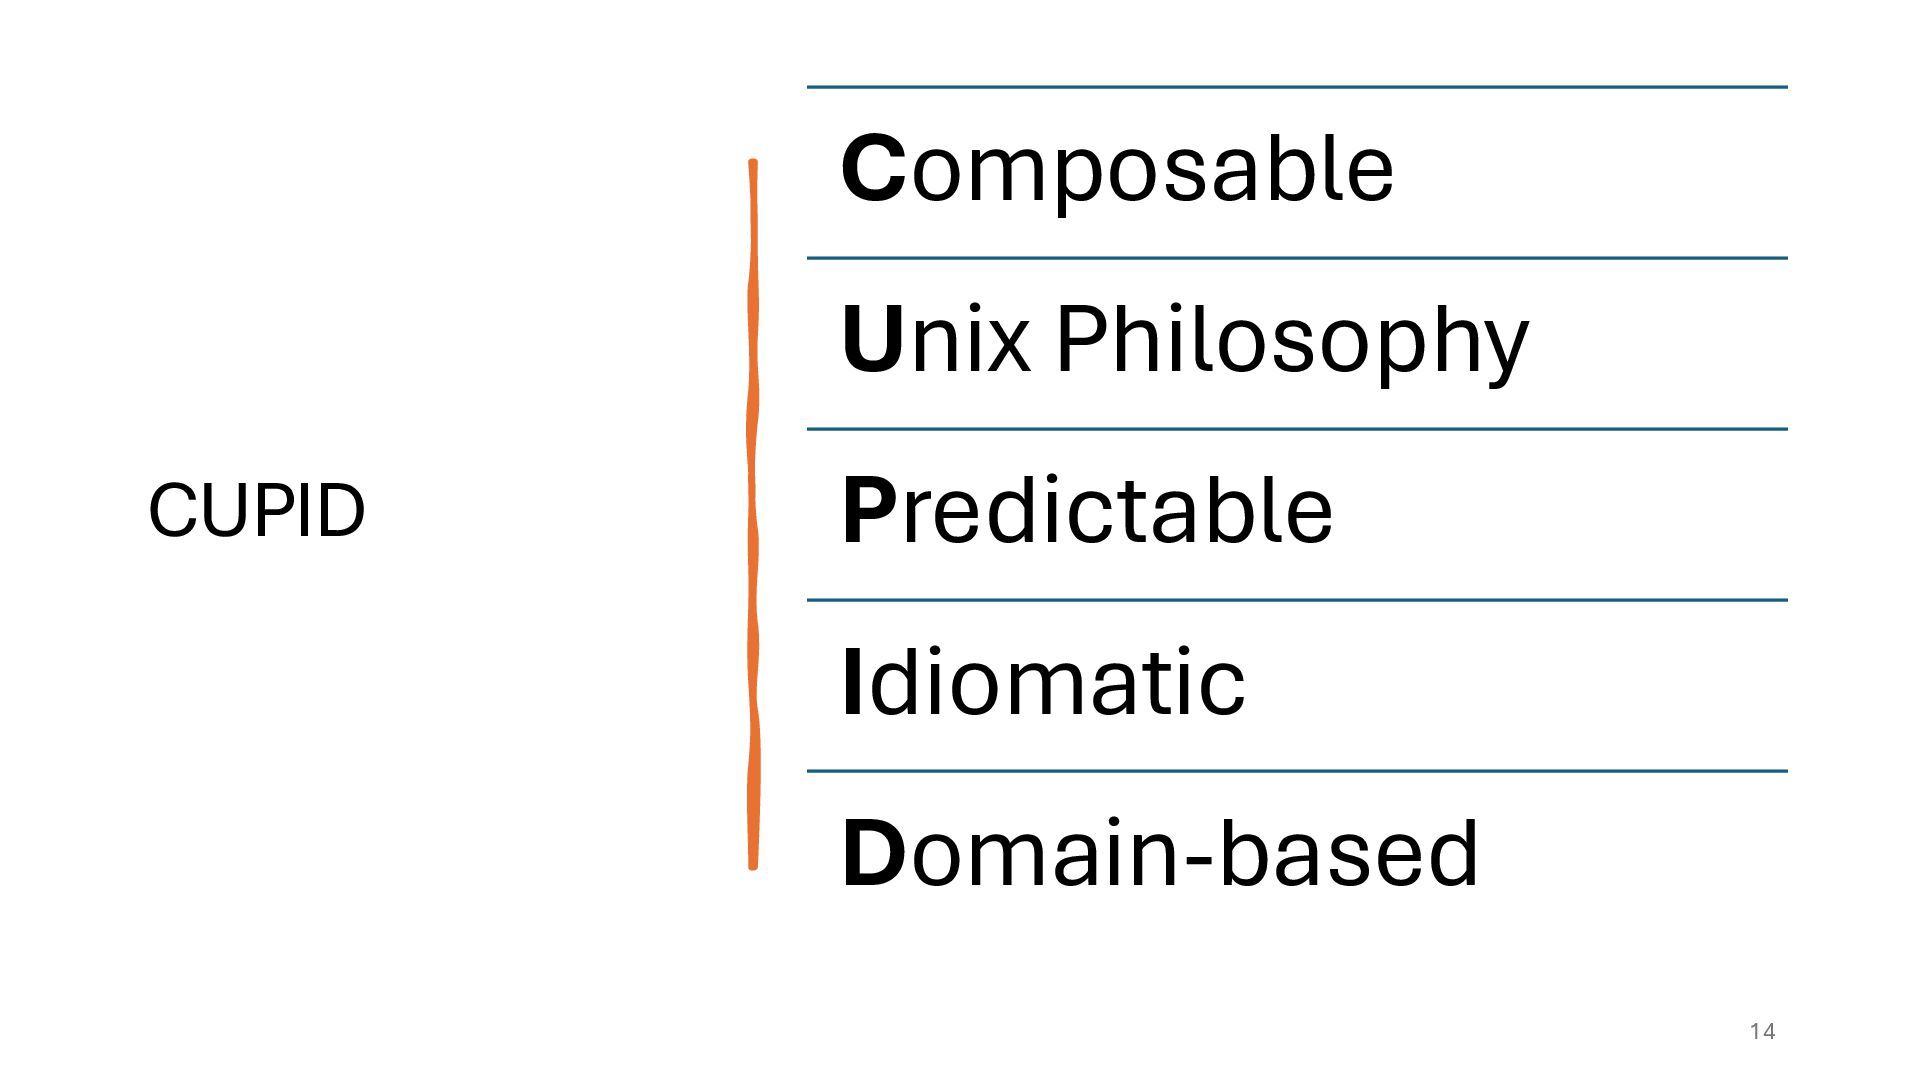Screen dimensions: 1920x1080
Task: Click the bold U in Unix
Action: coord(873,340)
